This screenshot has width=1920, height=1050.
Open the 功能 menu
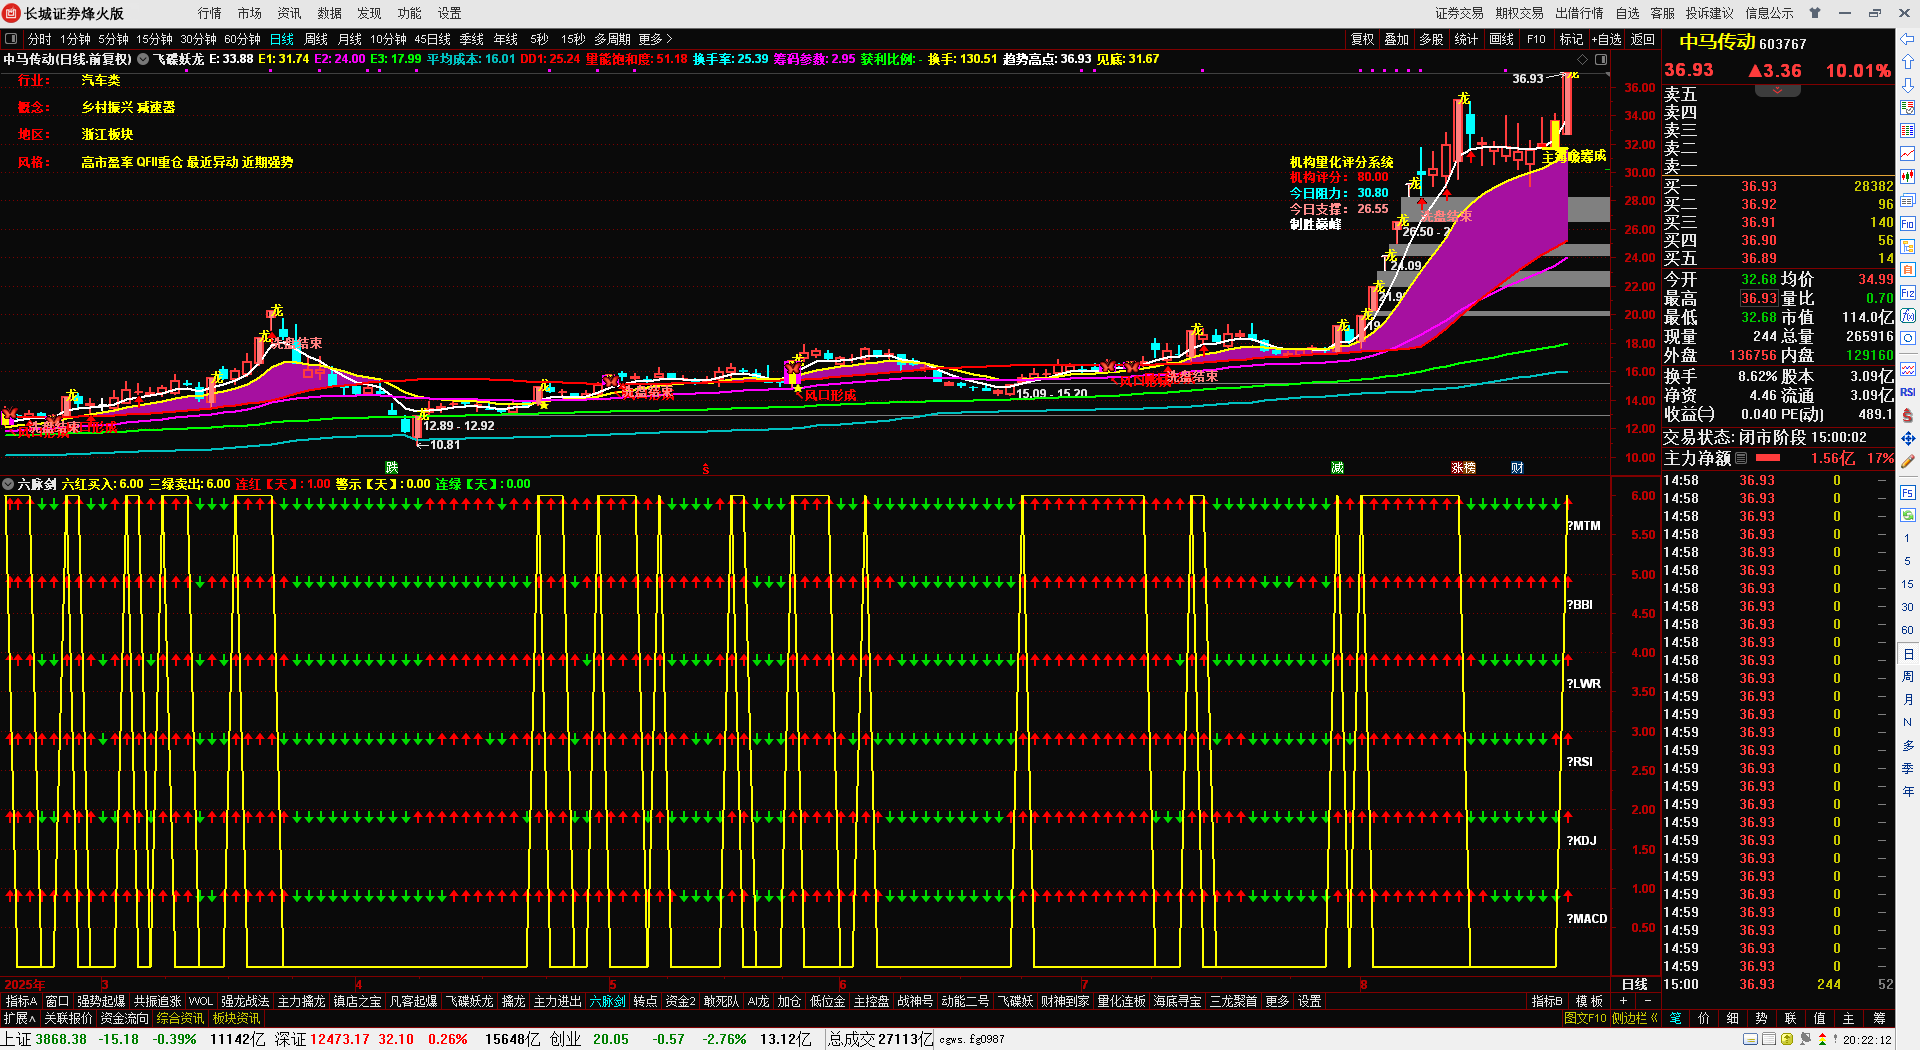click(x=410, y=13)
